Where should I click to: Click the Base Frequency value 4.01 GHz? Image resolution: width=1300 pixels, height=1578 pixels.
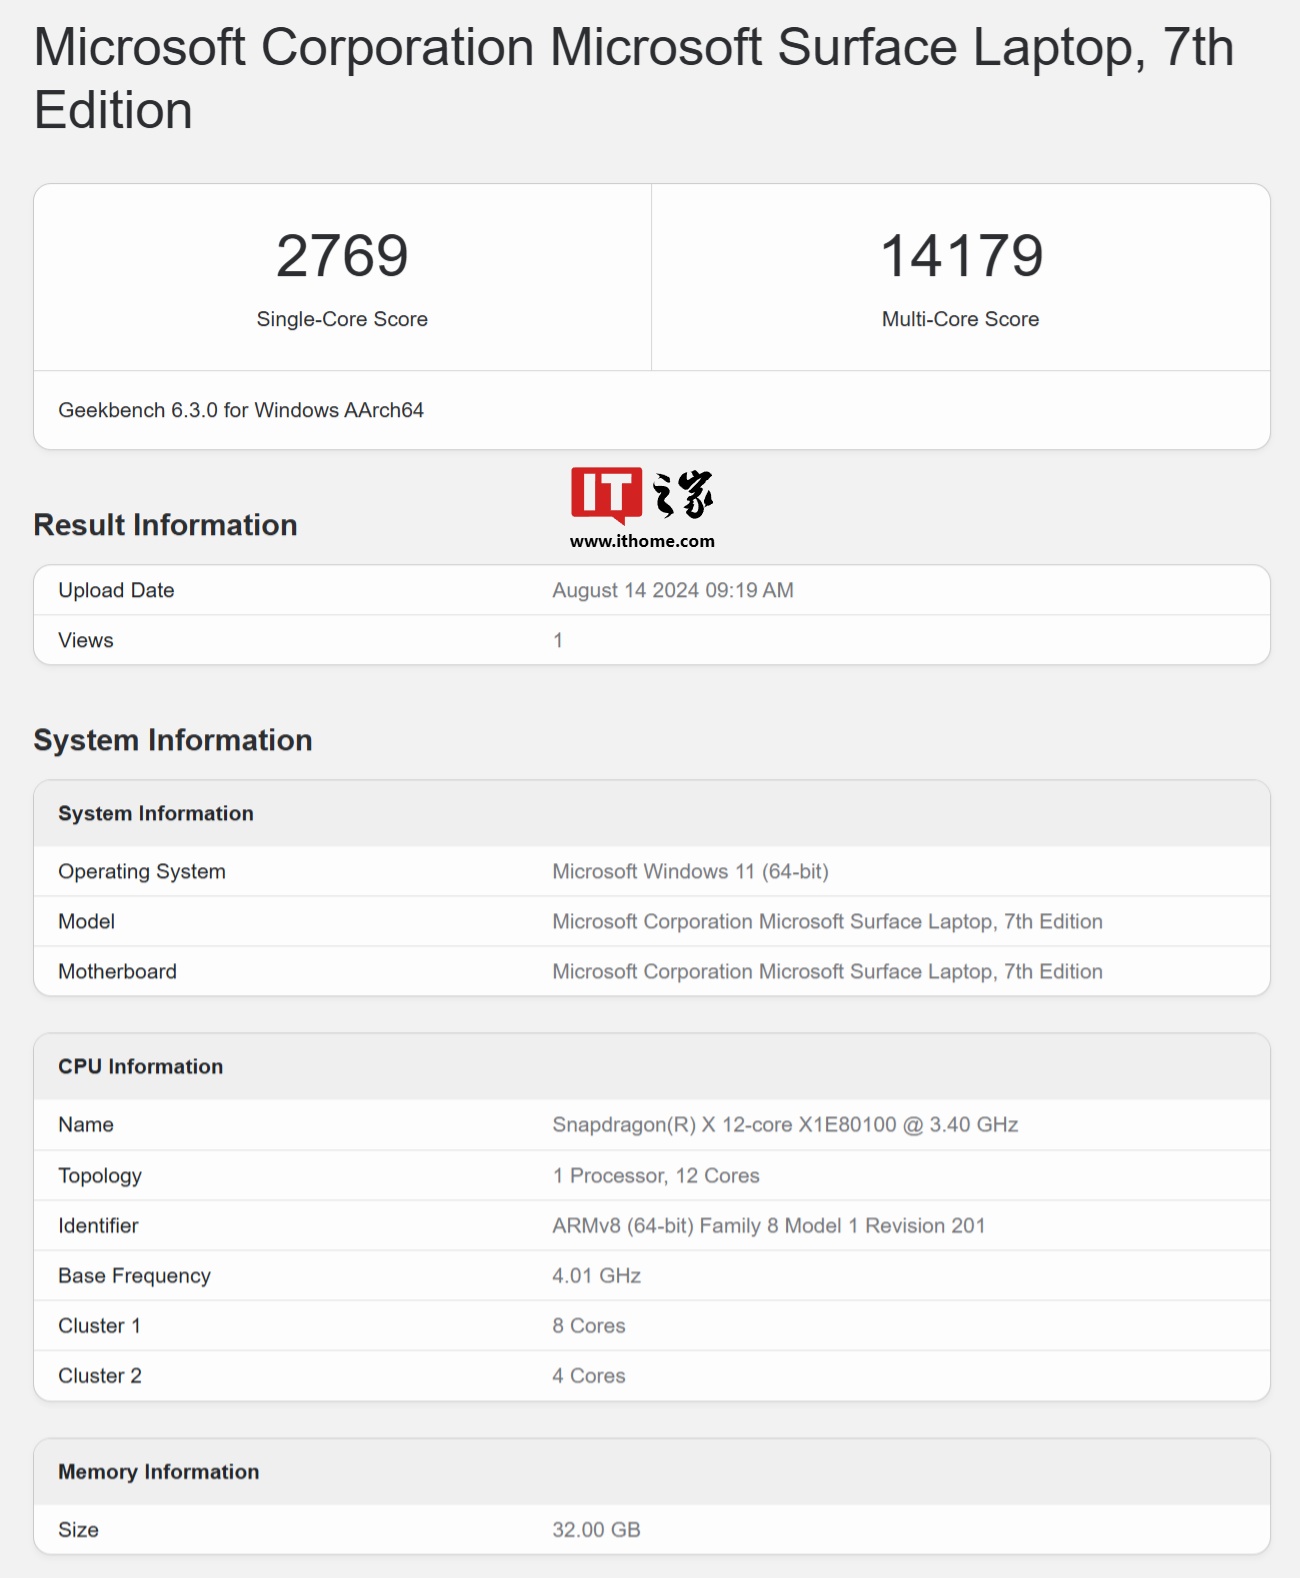click(597, 1275)
